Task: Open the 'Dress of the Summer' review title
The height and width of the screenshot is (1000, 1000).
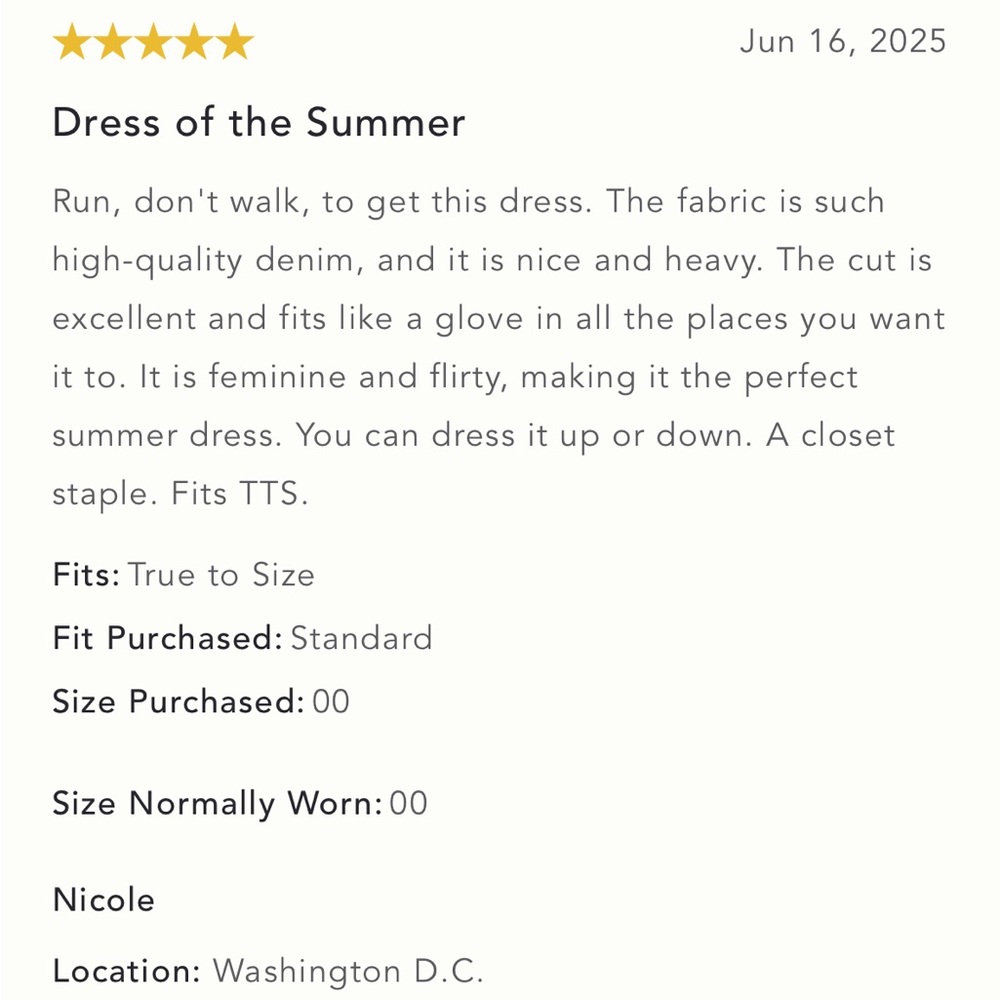Action: coord(259,123)
